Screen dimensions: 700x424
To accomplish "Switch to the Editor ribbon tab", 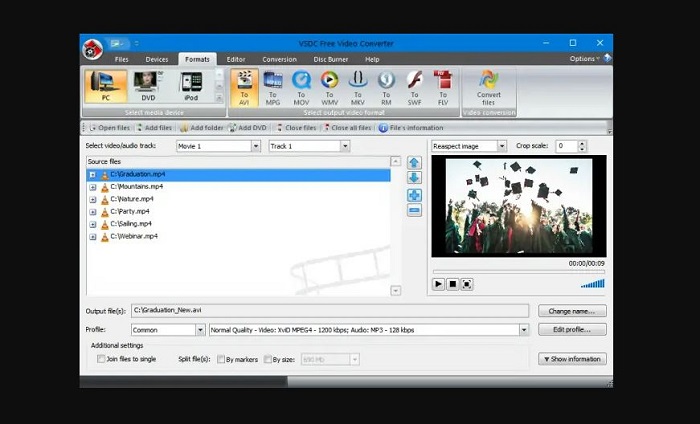I will pos(236,59).
